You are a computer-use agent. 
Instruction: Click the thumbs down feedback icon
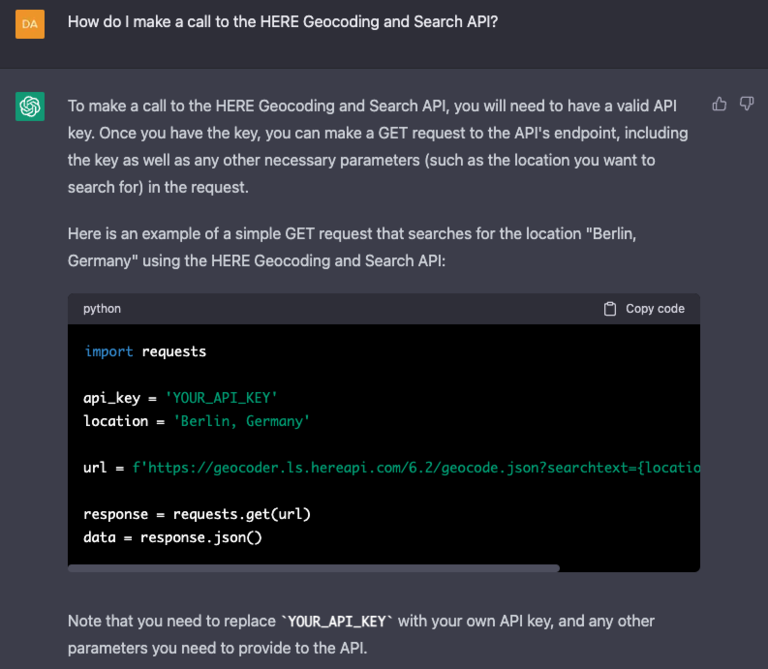tap(746, 104)
